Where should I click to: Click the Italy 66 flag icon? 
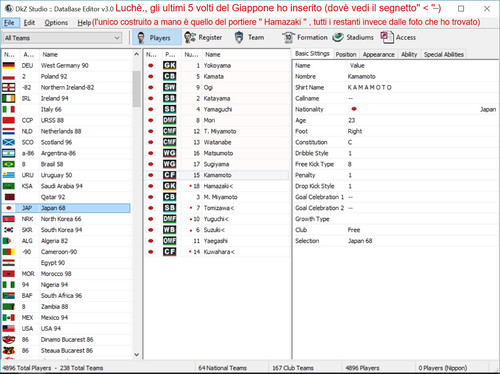pos(9,109)
